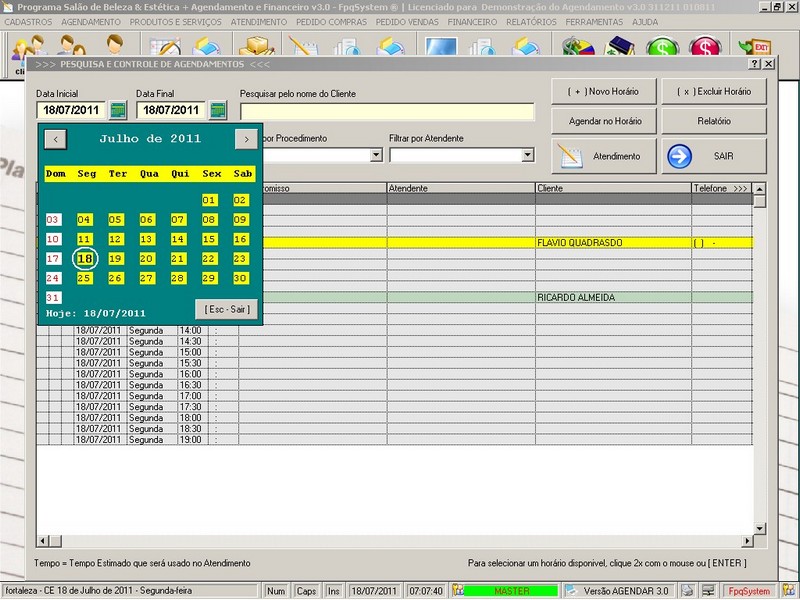
Task: Click the EXIT door icon in toolbar
Action: coord(755,49)
